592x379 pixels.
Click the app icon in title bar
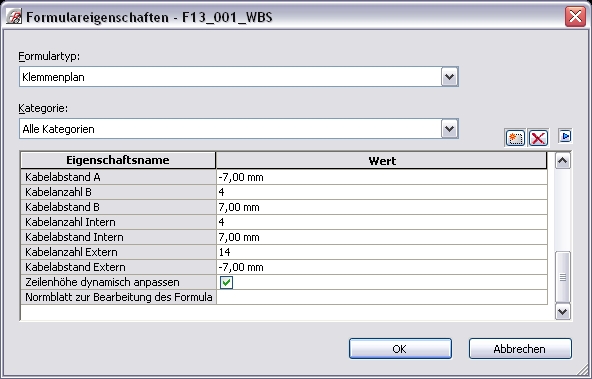click(x=14, y=17)
